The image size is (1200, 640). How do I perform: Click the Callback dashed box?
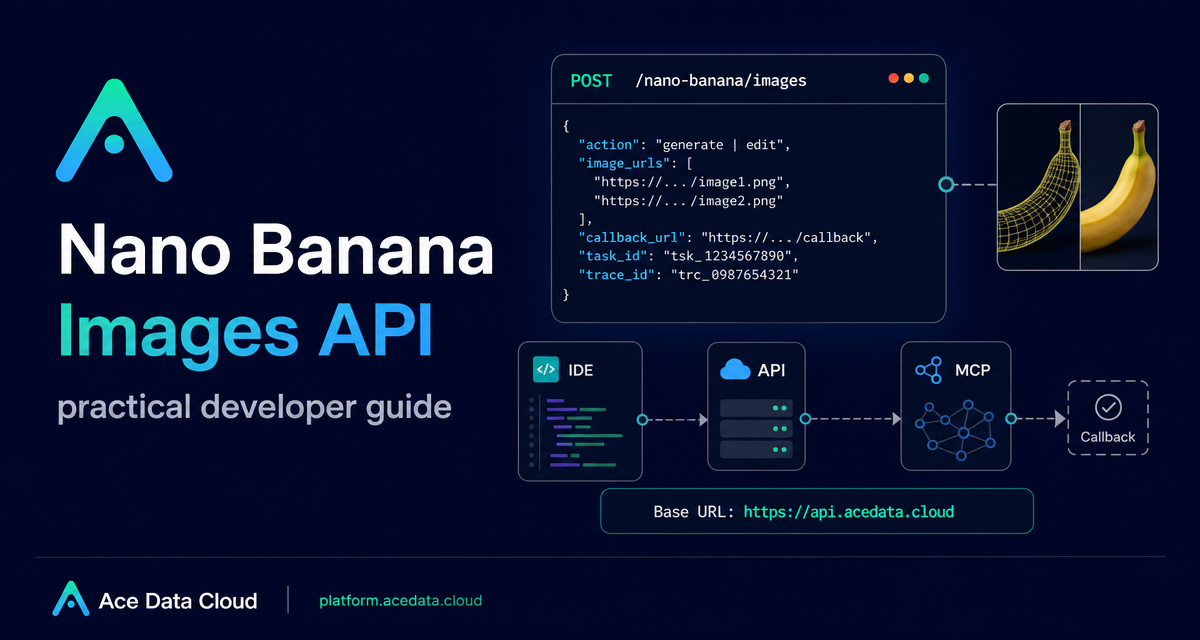coord(1108,418)
